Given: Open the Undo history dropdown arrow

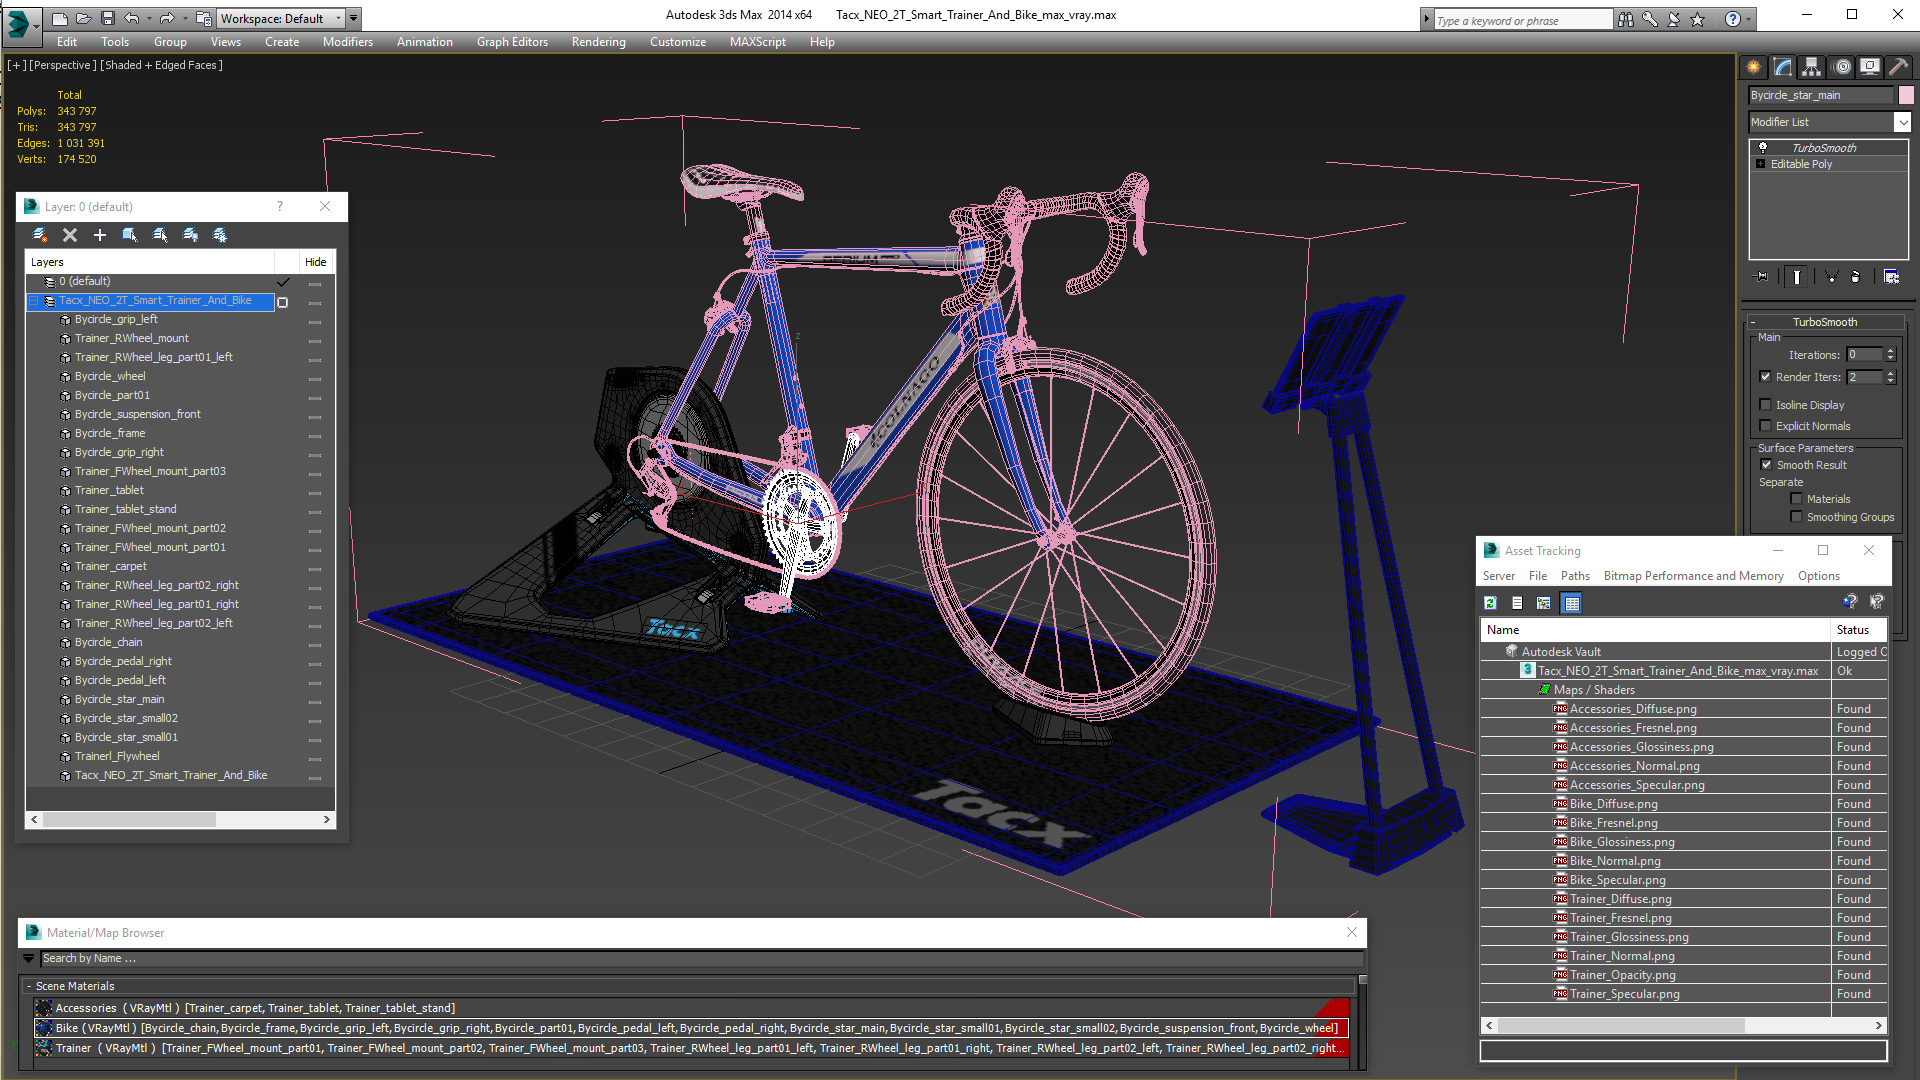Looking at the screenshot, I should (149, 18).
